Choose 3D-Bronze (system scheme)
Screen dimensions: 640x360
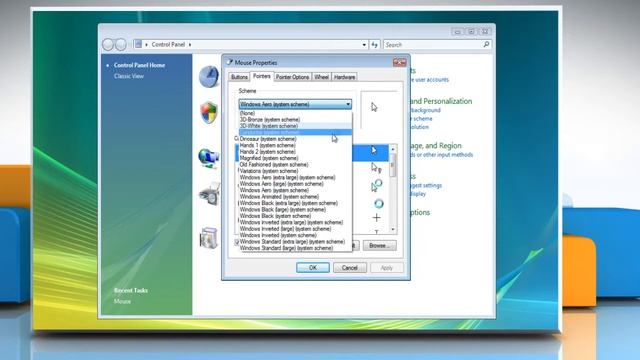[x=295, y=120]
